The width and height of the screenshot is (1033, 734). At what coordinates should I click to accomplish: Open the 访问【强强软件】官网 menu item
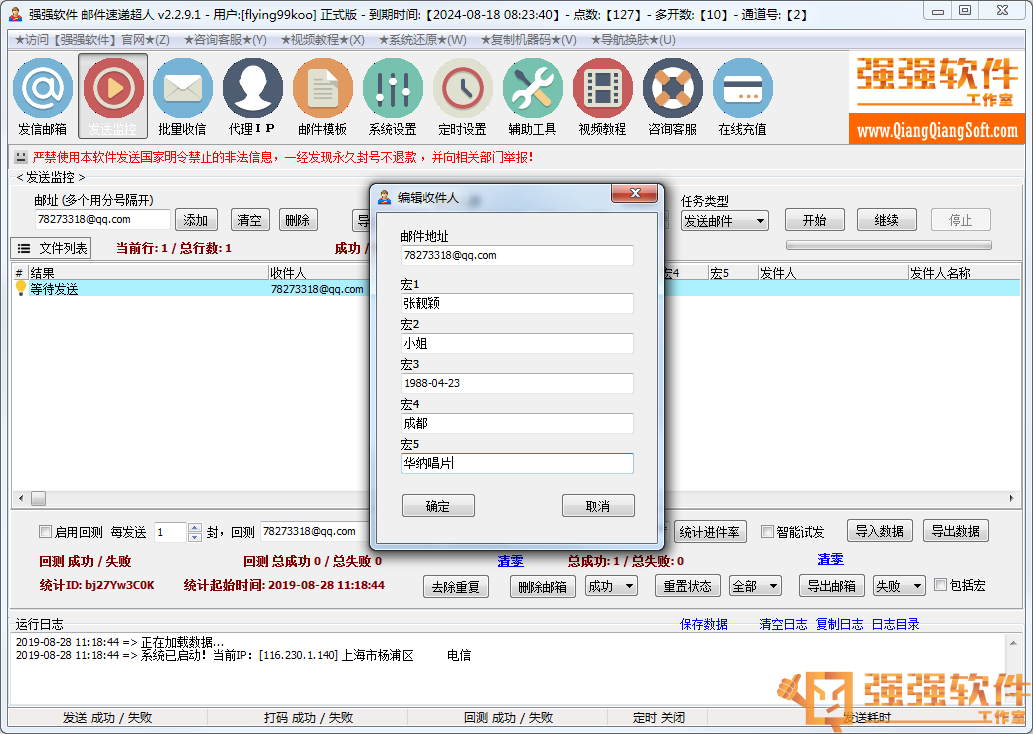point(92,40)
